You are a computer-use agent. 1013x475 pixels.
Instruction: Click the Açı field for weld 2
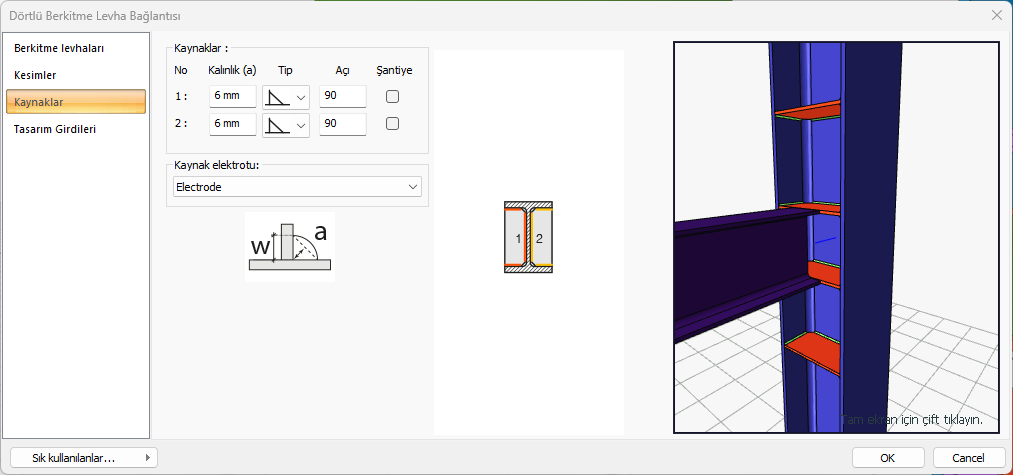point(342,124)
